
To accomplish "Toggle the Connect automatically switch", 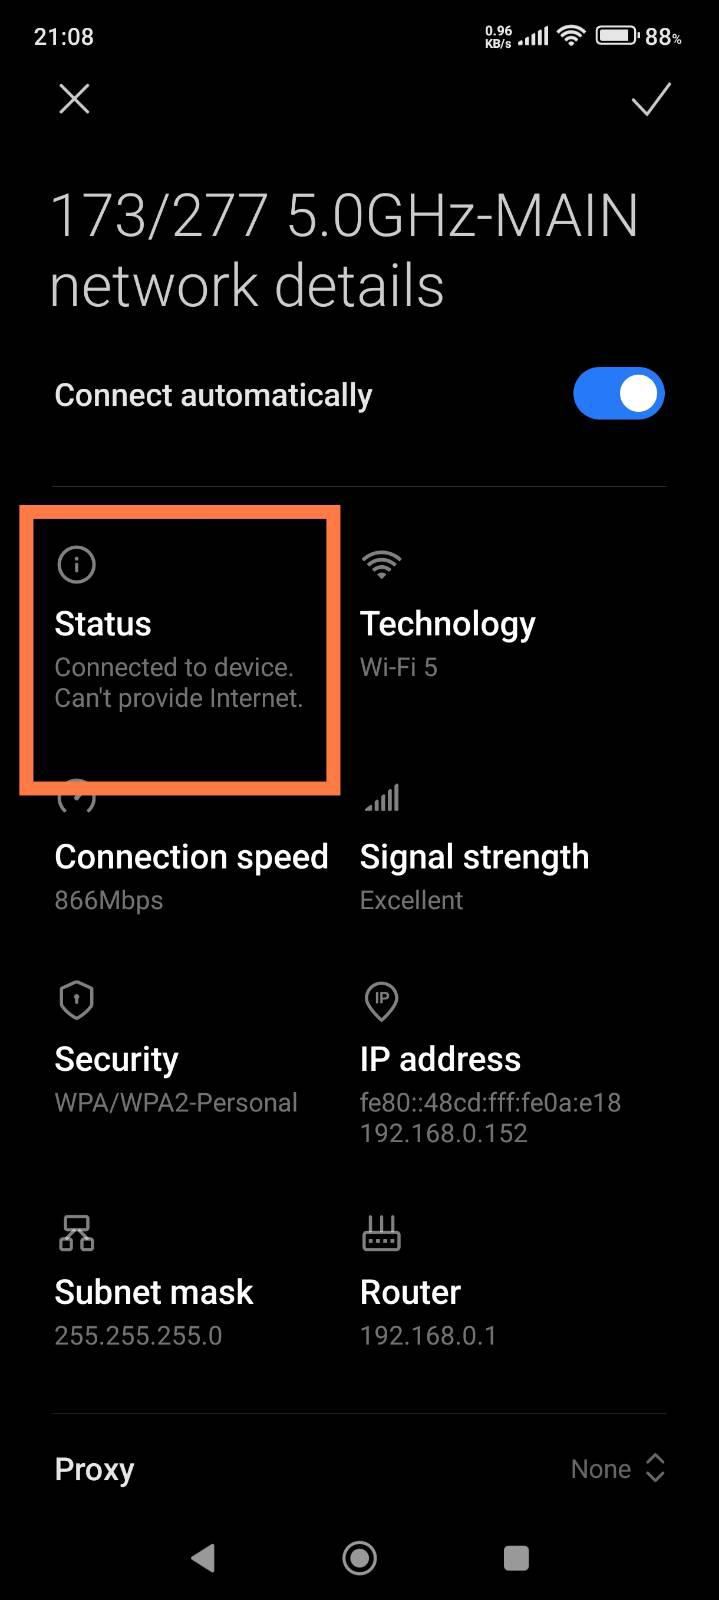I will (618, 394).
